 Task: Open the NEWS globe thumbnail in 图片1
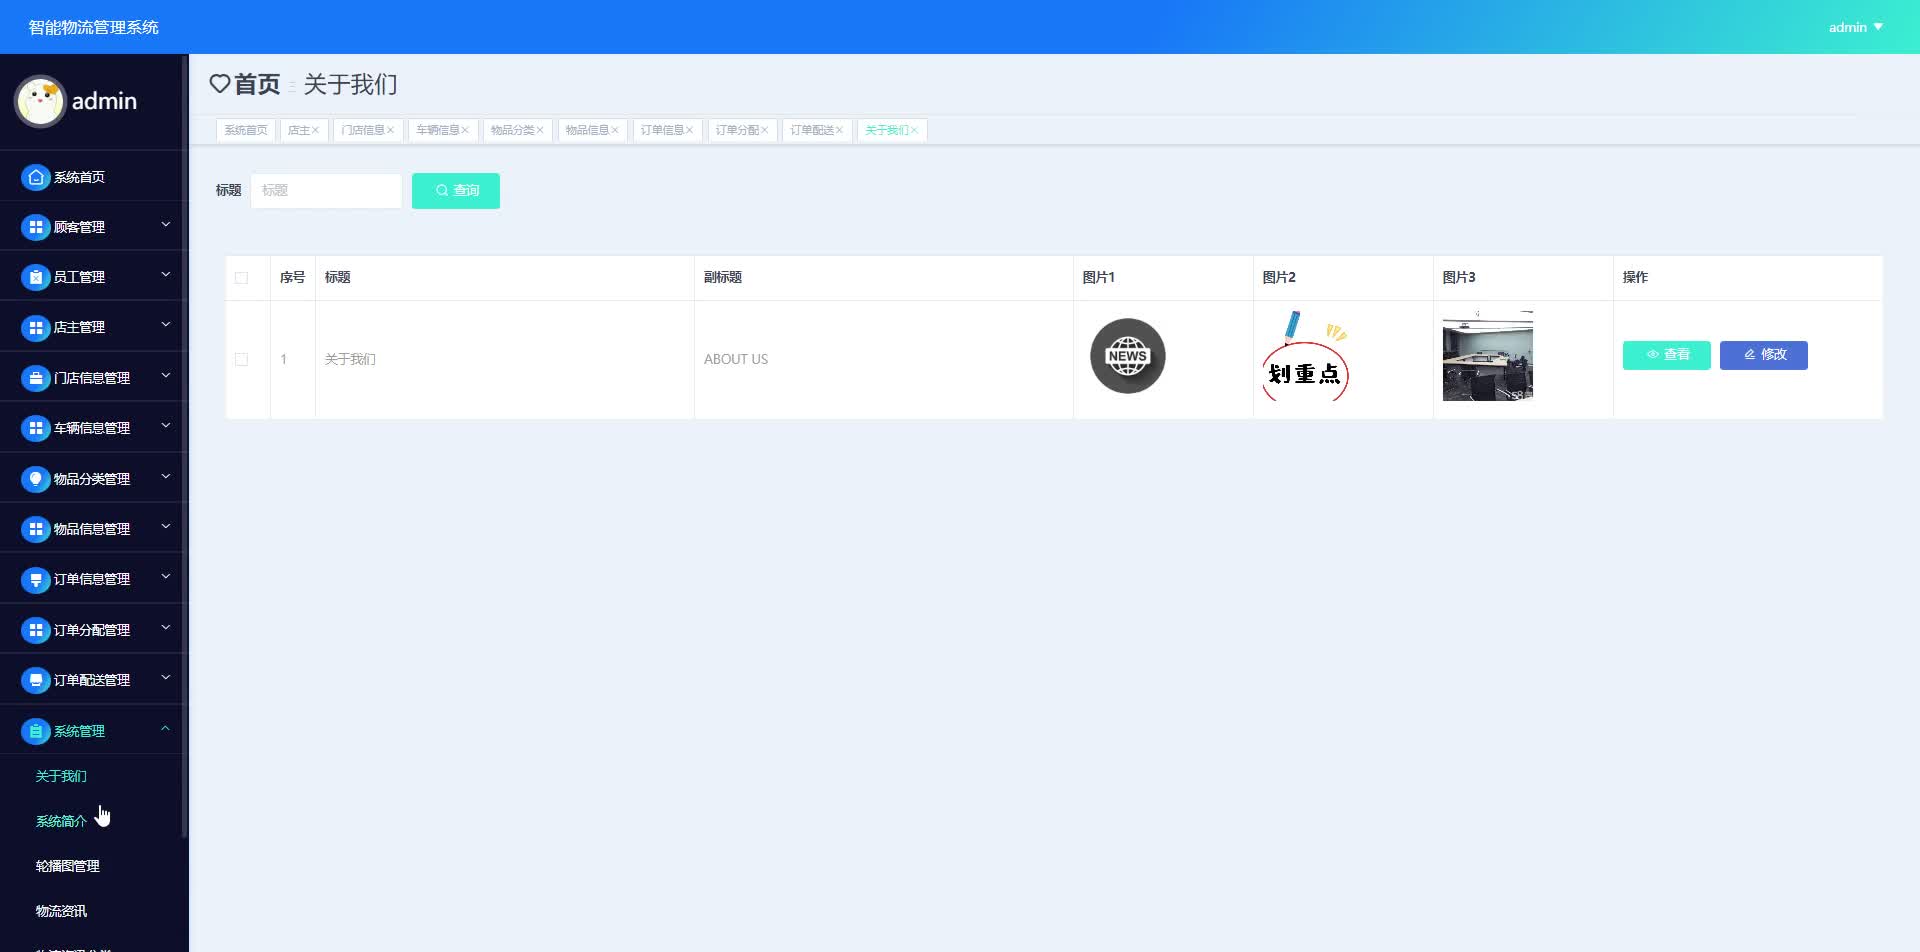[1127, 356]
